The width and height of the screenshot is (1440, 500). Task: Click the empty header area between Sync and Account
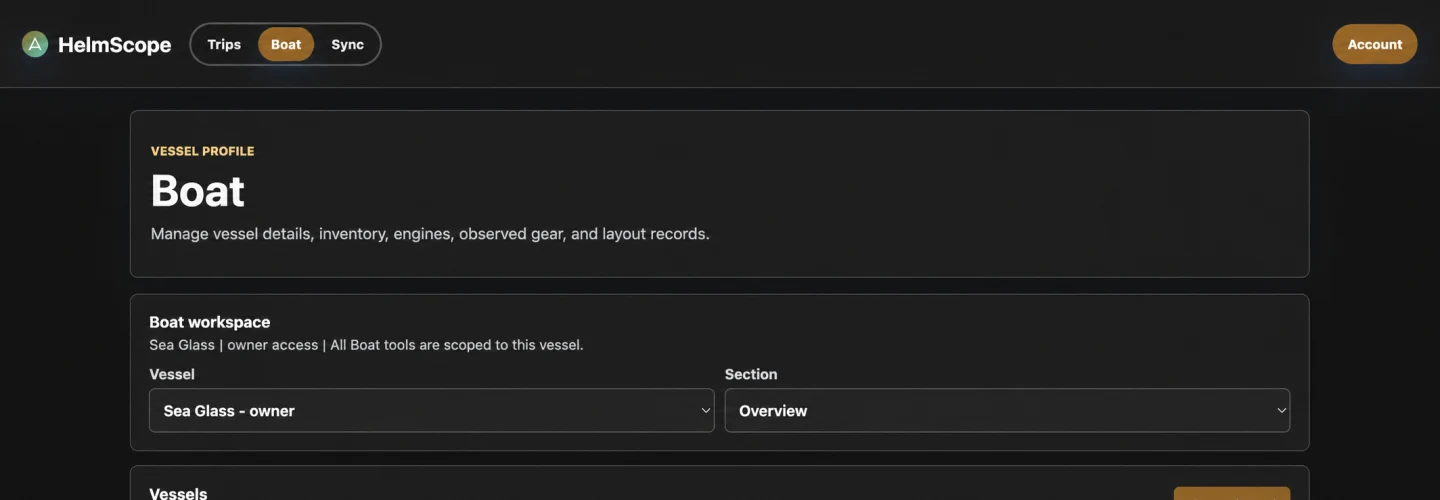(x=856, y=44)
